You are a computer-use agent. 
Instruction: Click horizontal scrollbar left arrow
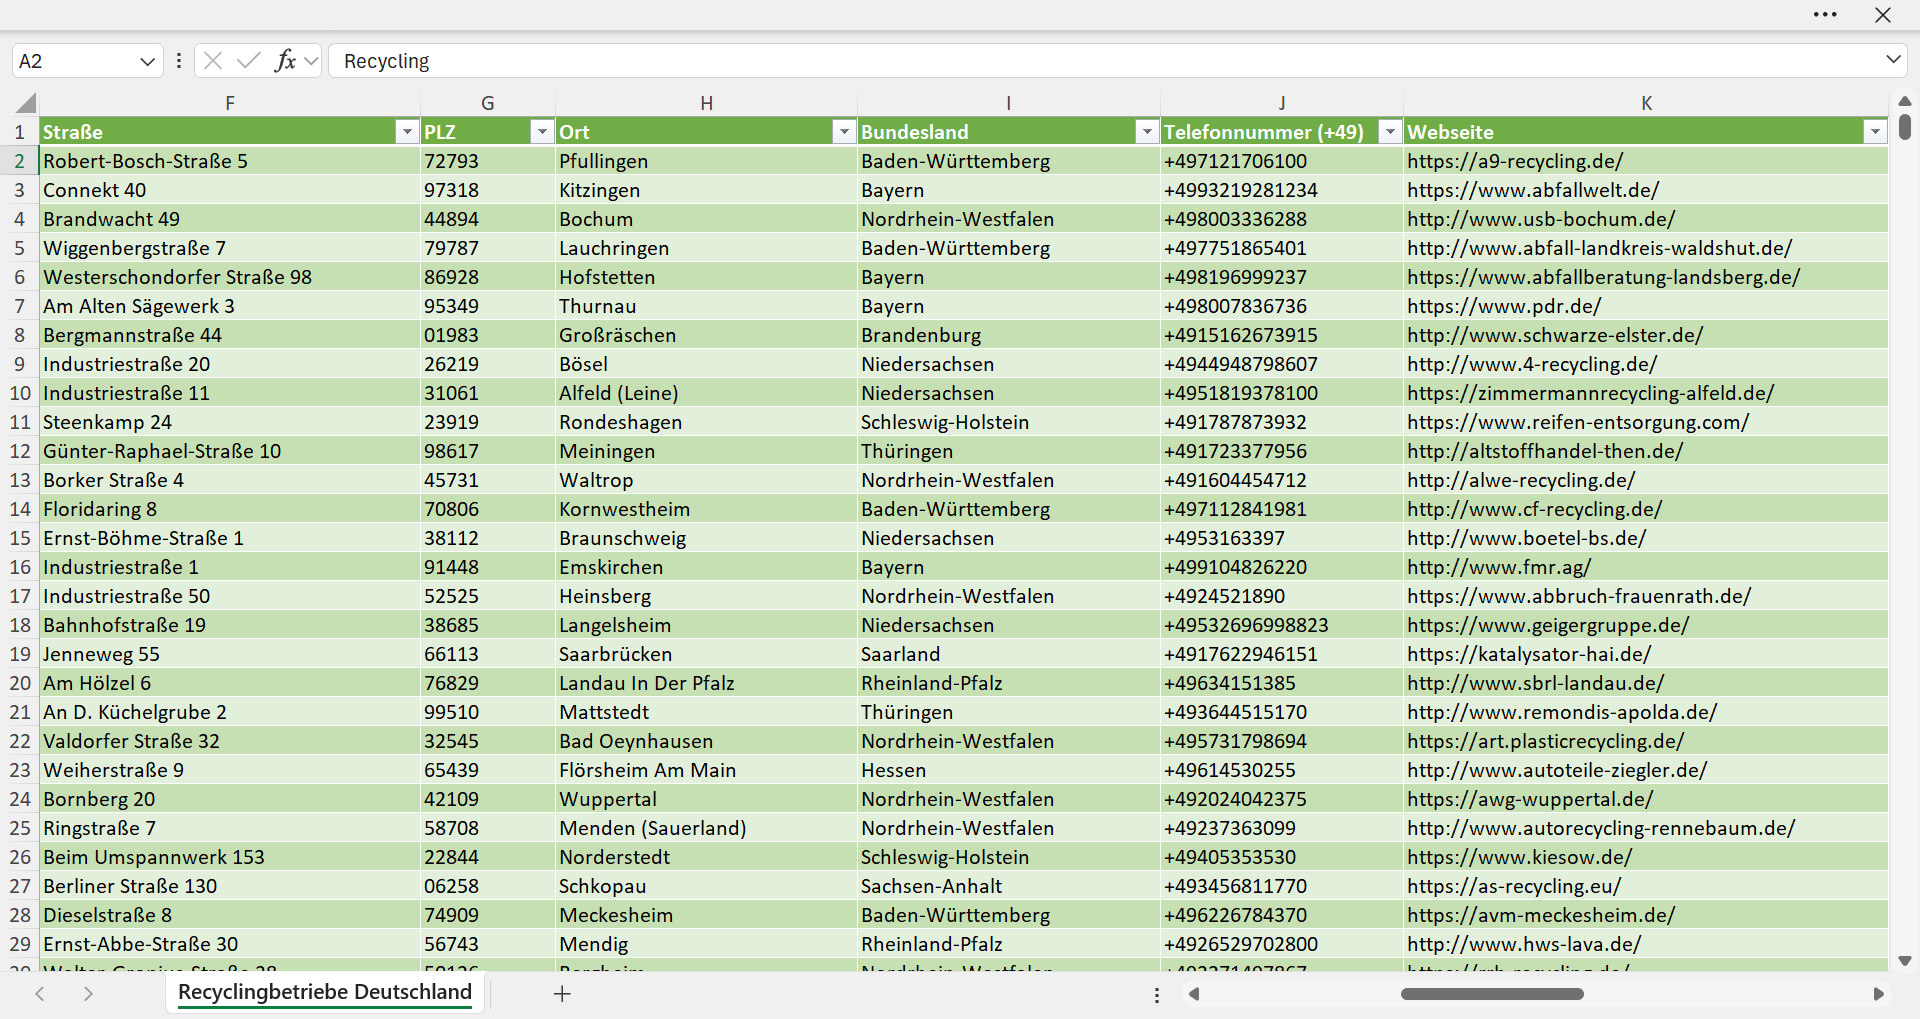[1193, 994]
